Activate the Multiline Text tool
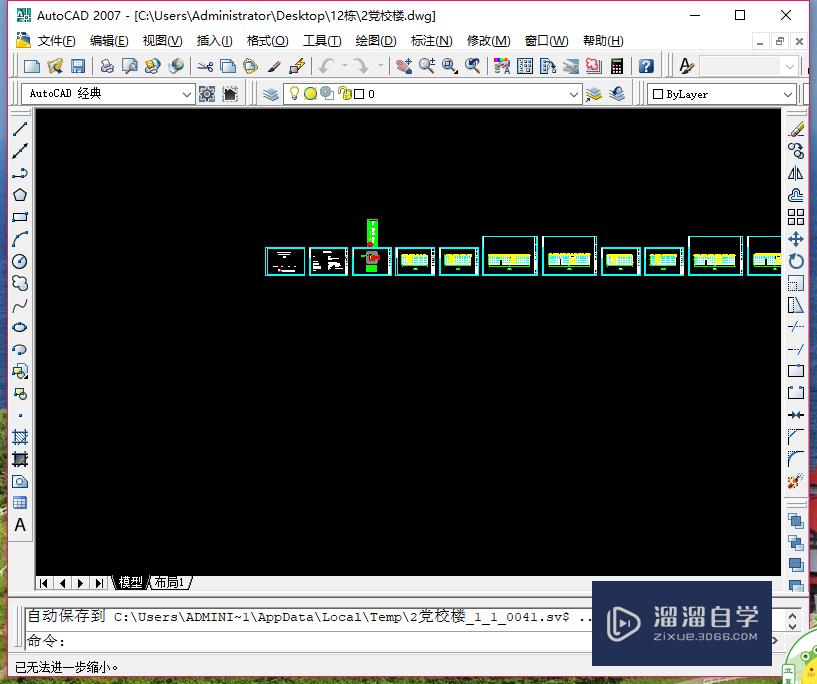Screen dimensions: 817x684 click(x=20, y=525)
